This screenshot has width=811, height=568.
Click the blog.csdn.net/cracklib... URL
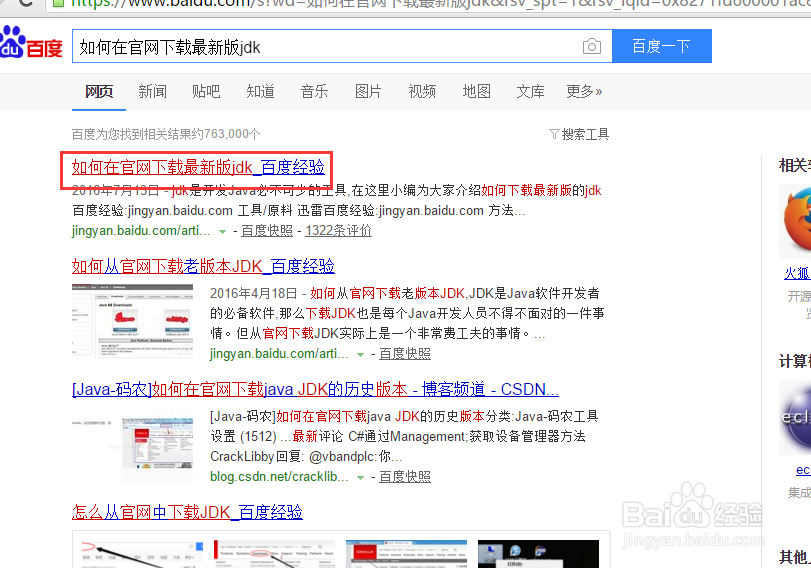pyautogui.click(x=279, y=477)
